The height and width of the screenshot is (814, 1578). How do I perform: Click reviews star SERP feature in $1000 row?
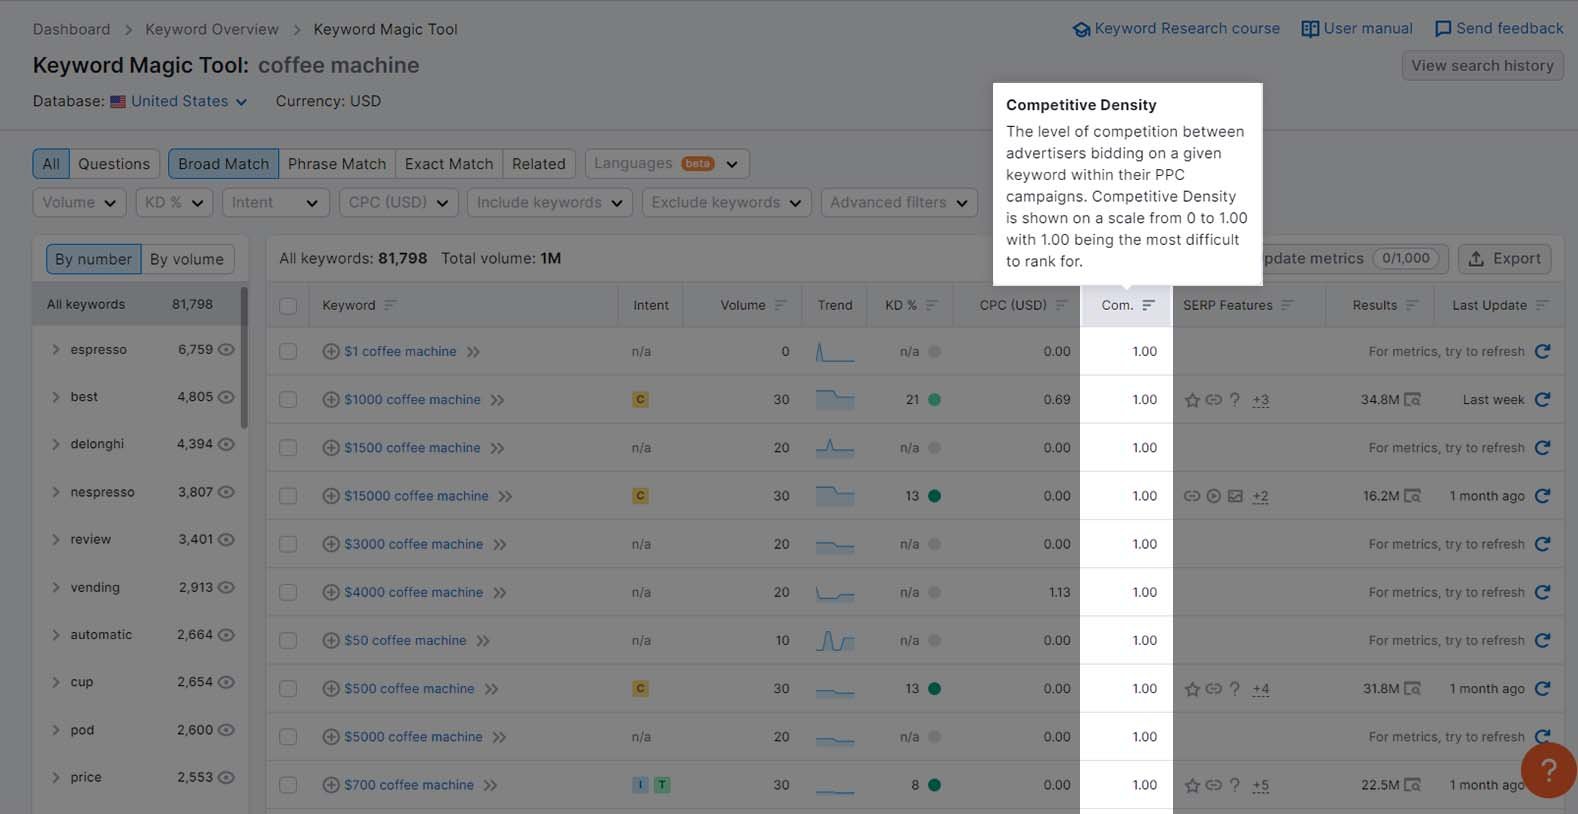[x=1192, y=400]
